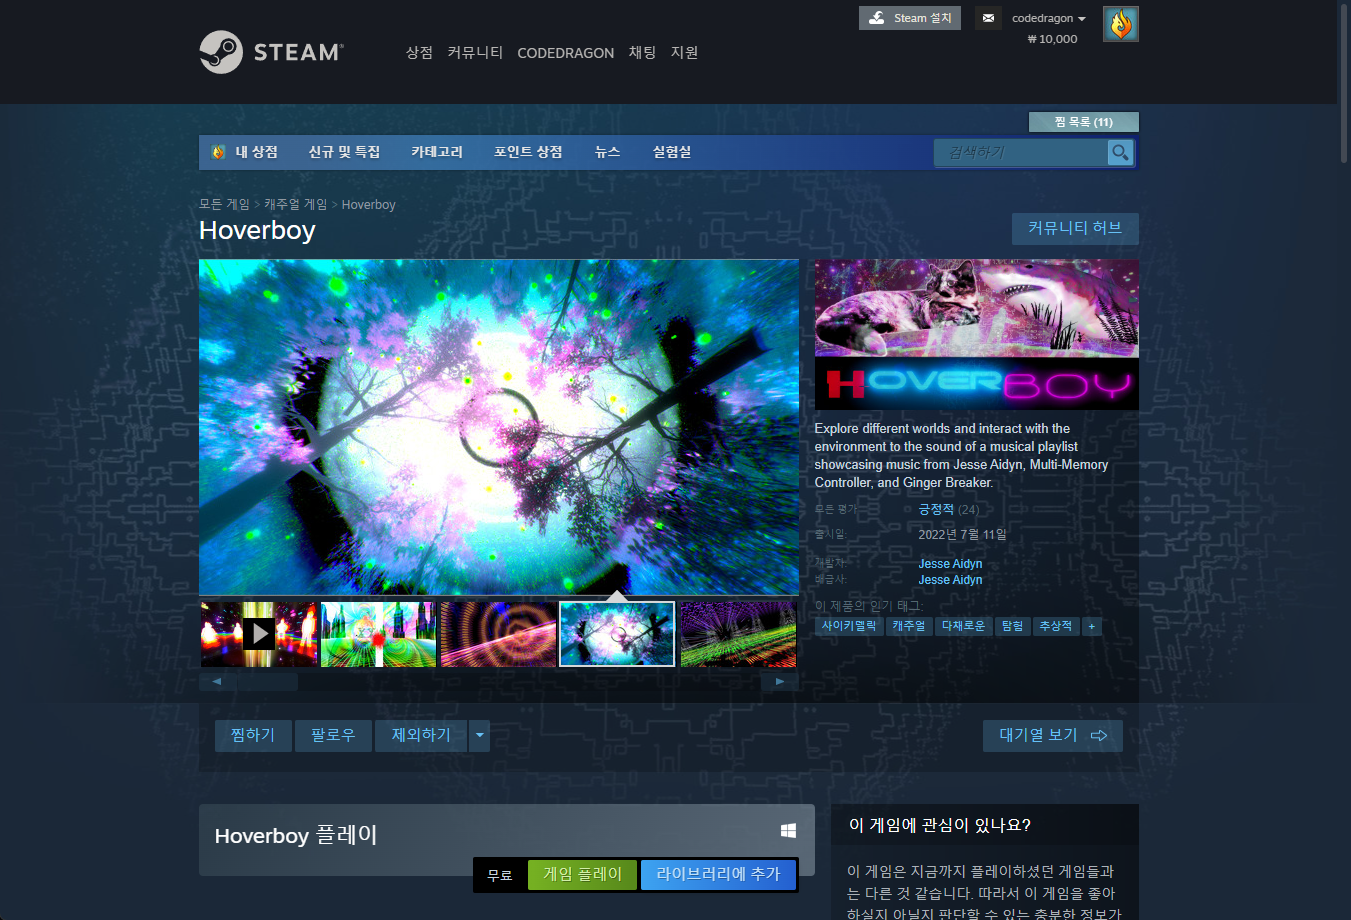Click the codedragon profile avatar
Viewport: 1351px width, 920px height.
point(1120,24)
